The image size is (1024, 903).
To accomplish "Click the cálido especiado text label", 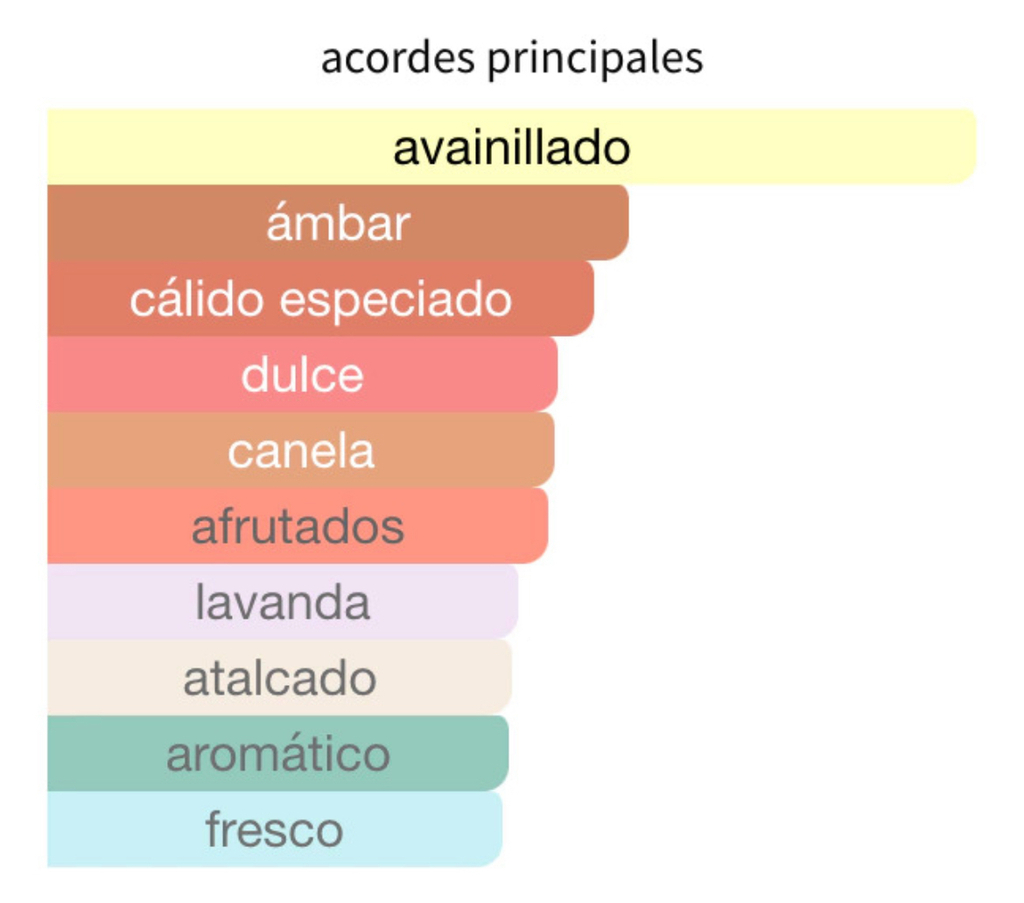I will click(321, 300).
